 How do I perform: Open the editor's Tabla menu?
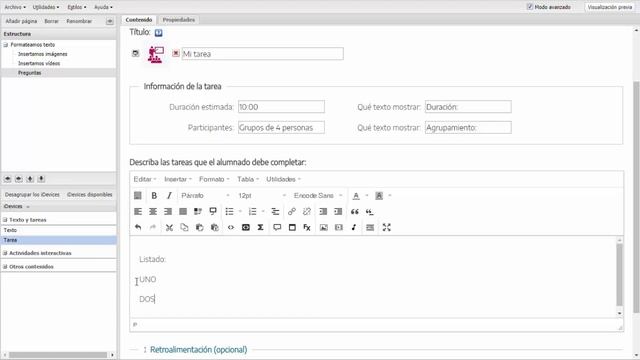click(x=248, y=179)
